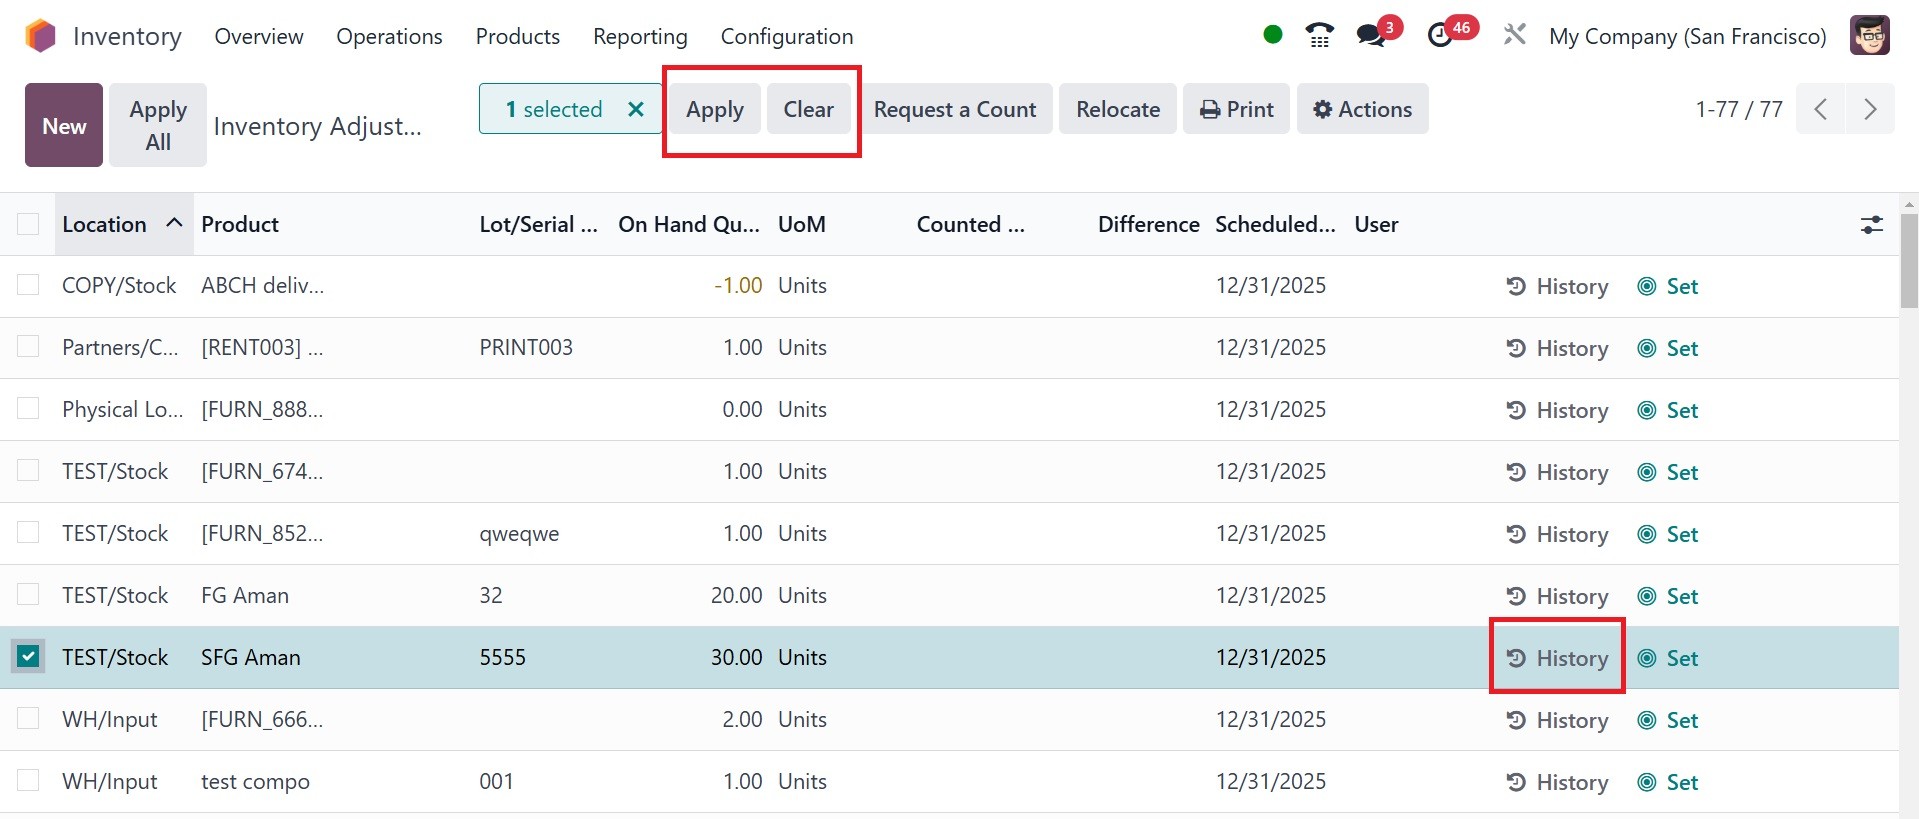Open the Configuration menu
1919x819 pixels.
click(786, 36)
